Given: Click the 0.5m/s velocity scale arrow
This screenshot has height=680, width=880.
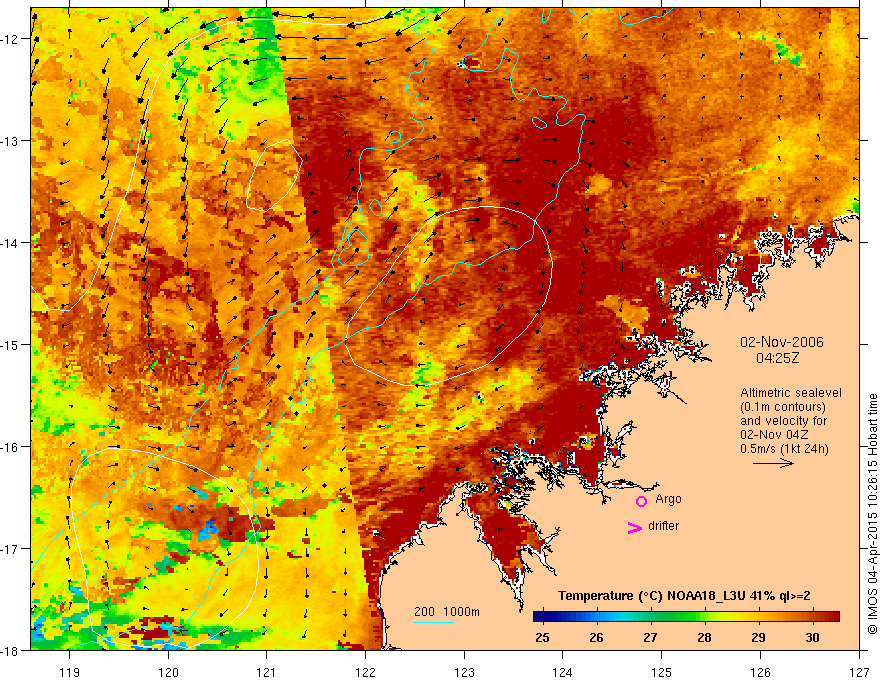Looking at the screenshot, I should (773, 463).
